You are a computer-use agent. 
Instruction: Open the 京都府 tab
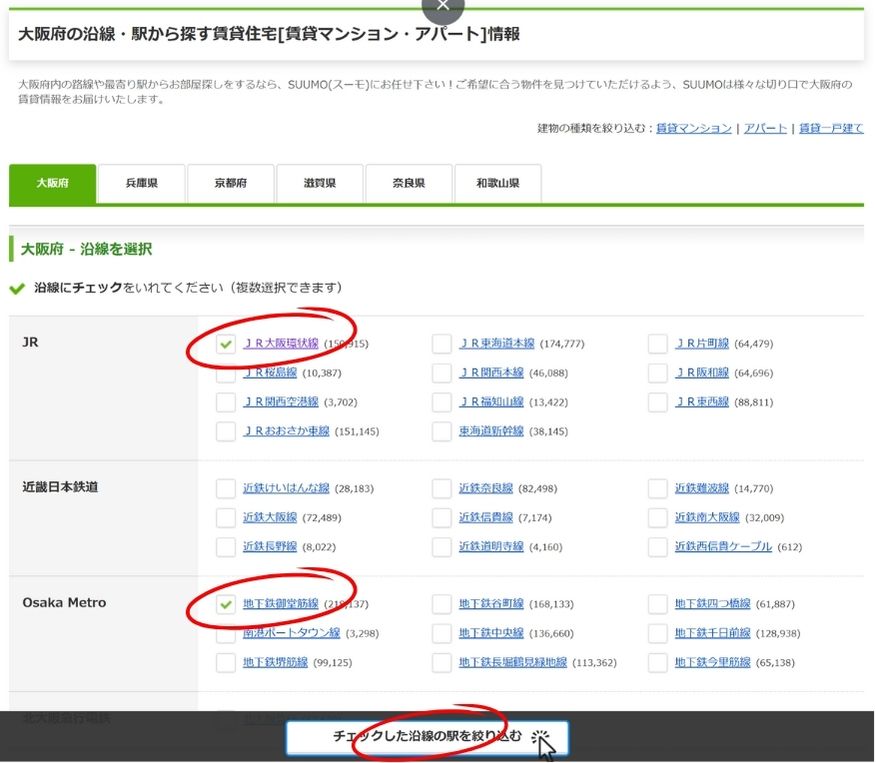pos(230,184)
